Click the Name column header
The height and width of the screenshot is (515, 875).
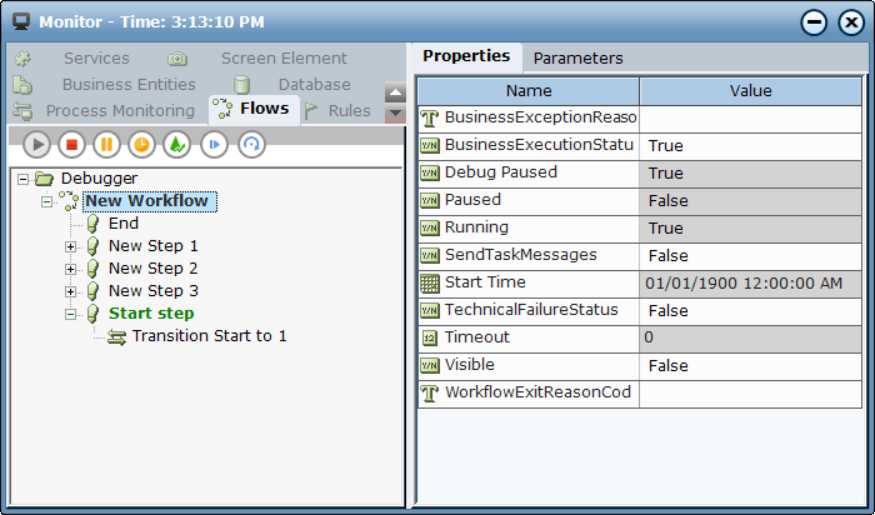point(528,91)
